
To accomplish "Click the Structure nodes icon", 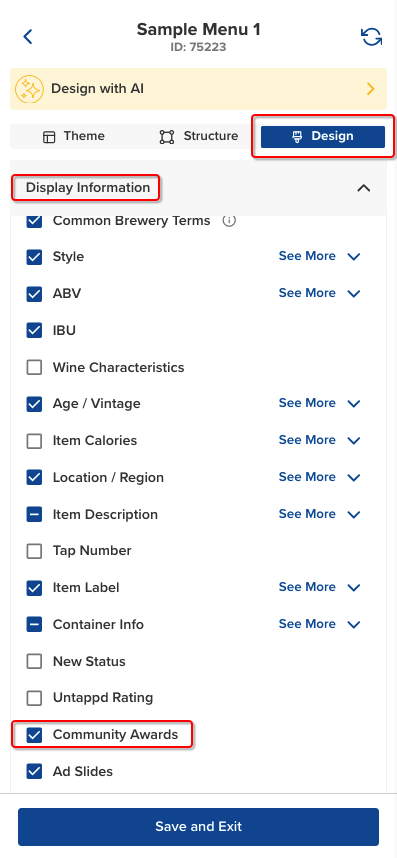I will click(x=167, y=137).
